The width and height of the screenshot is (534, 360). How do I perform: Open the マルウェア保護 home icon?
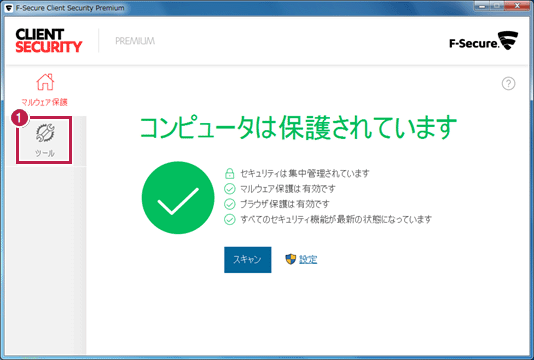click(45, 82)
